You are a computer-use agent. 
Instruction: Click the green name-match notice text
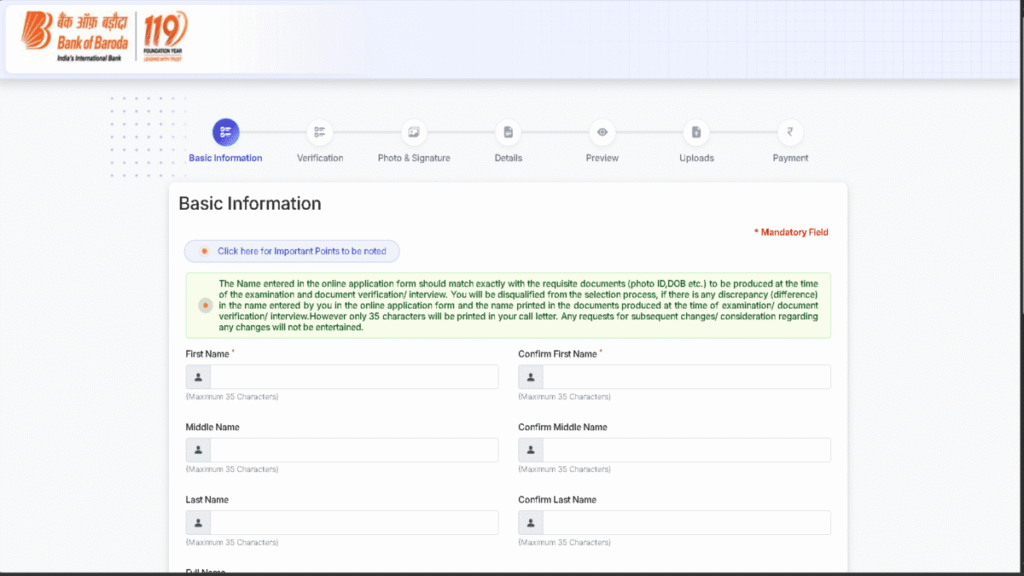pos(518,305)
